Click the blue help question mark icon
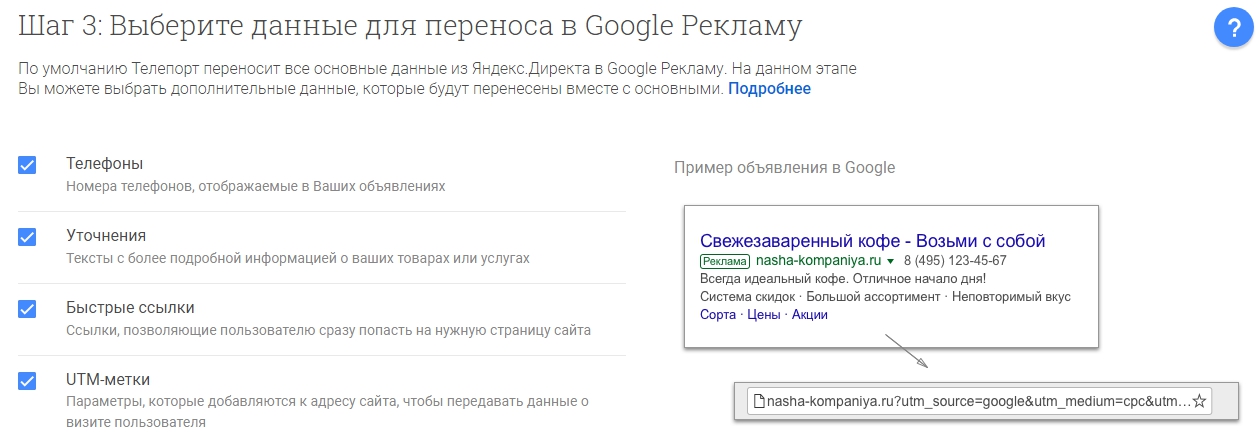 click(x=1233, y=30)
